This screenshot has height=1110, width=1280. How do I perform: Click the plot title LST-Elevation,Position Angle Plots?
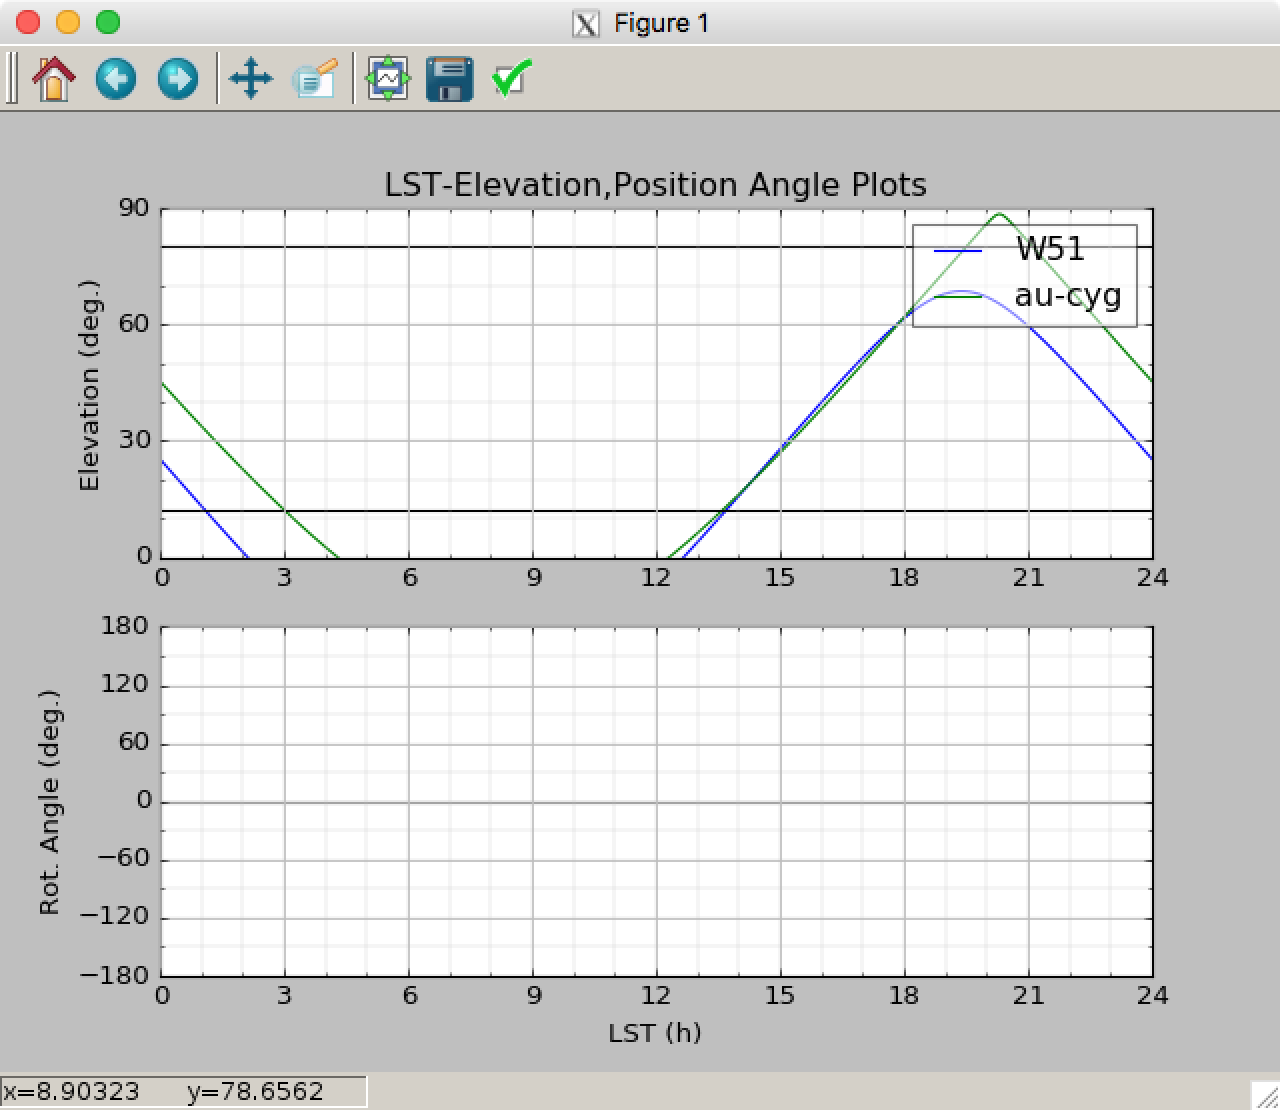click(x=656, y=185)
